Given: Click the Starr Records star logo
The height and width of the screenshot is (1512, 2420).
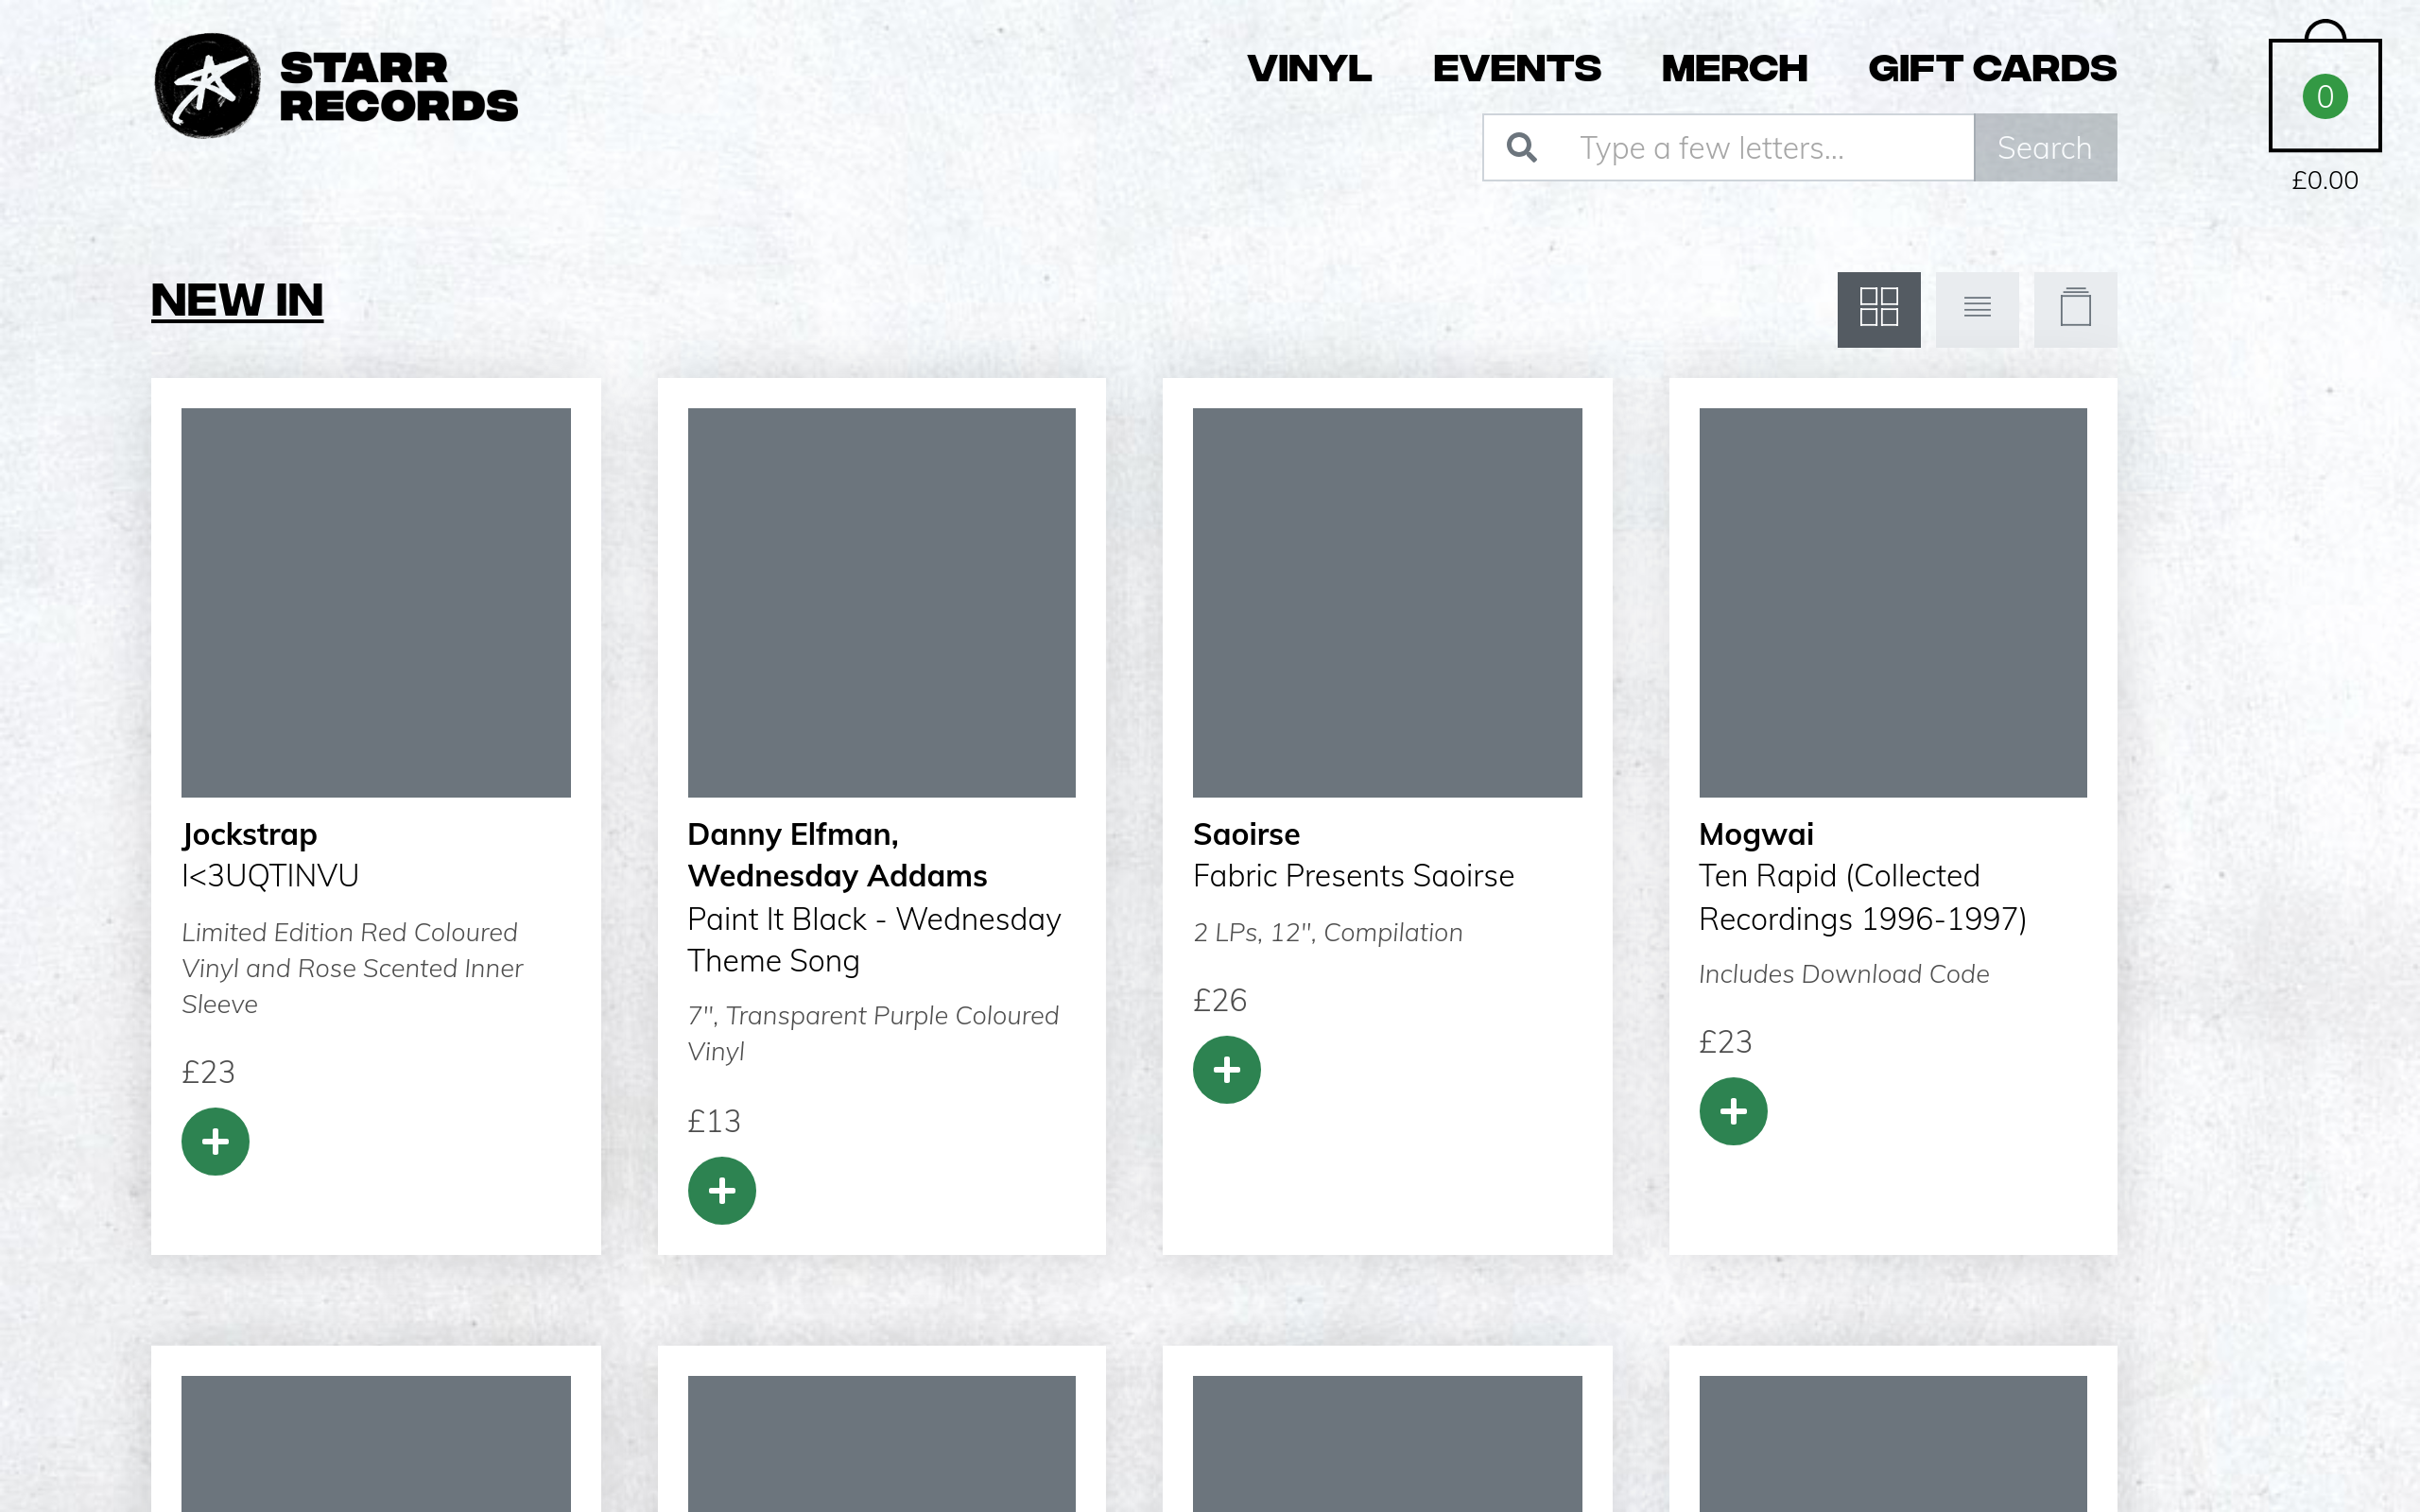Looking at the screenshot, I should tap(208, 86).
